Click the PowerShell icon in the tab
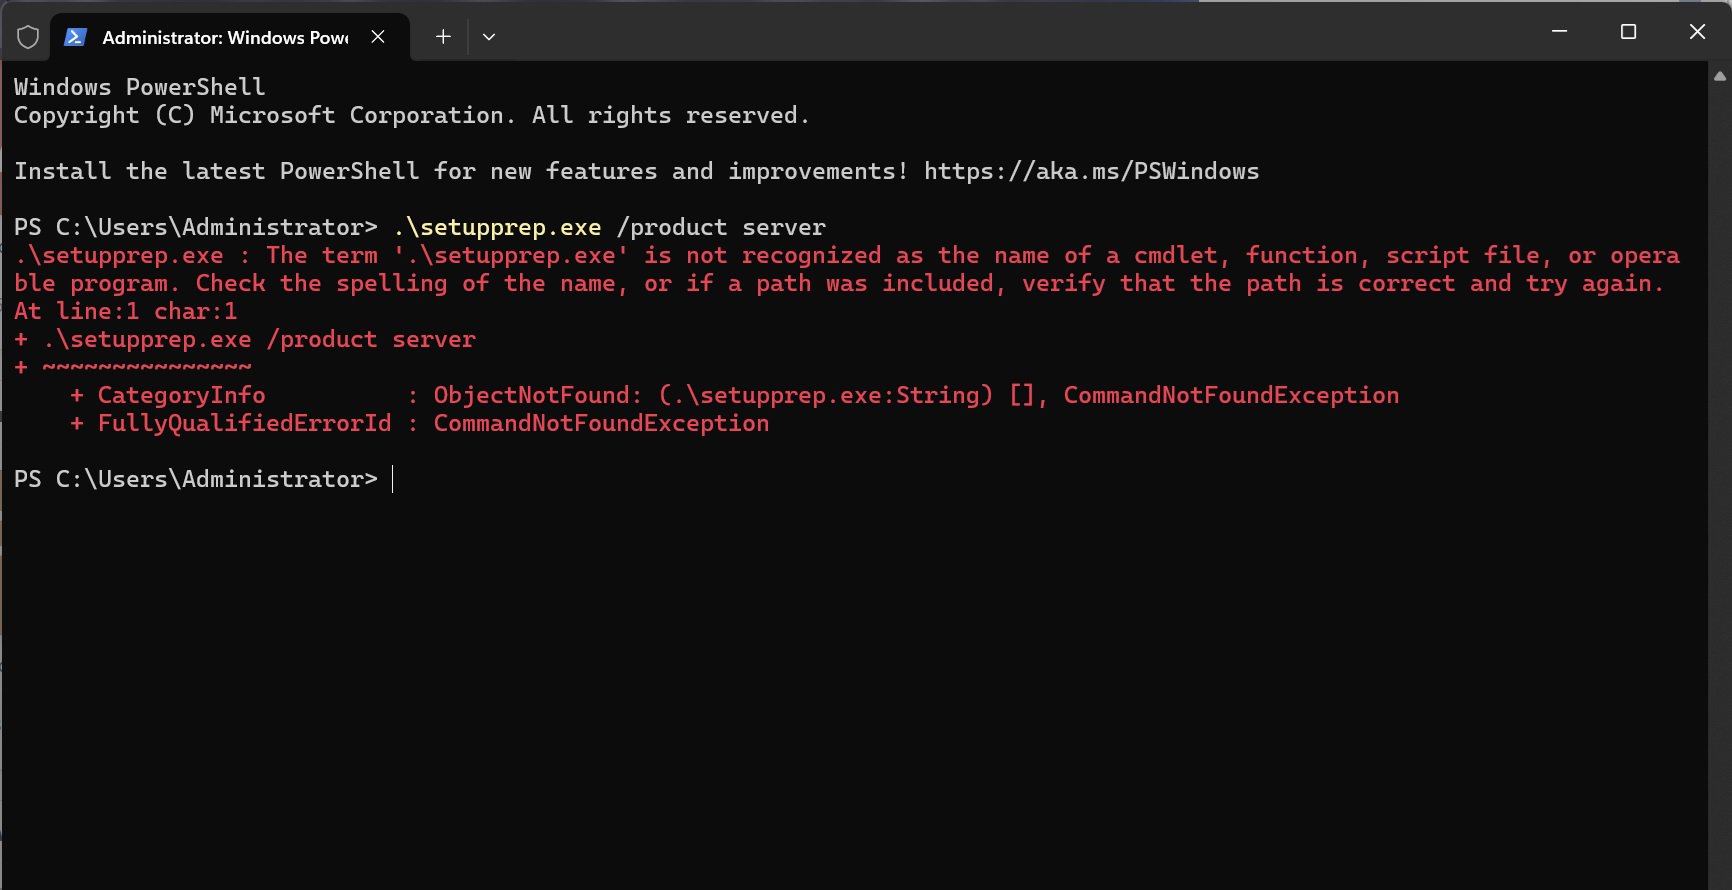This screenshot has height=890, width=1732. [x=74, y=37]
